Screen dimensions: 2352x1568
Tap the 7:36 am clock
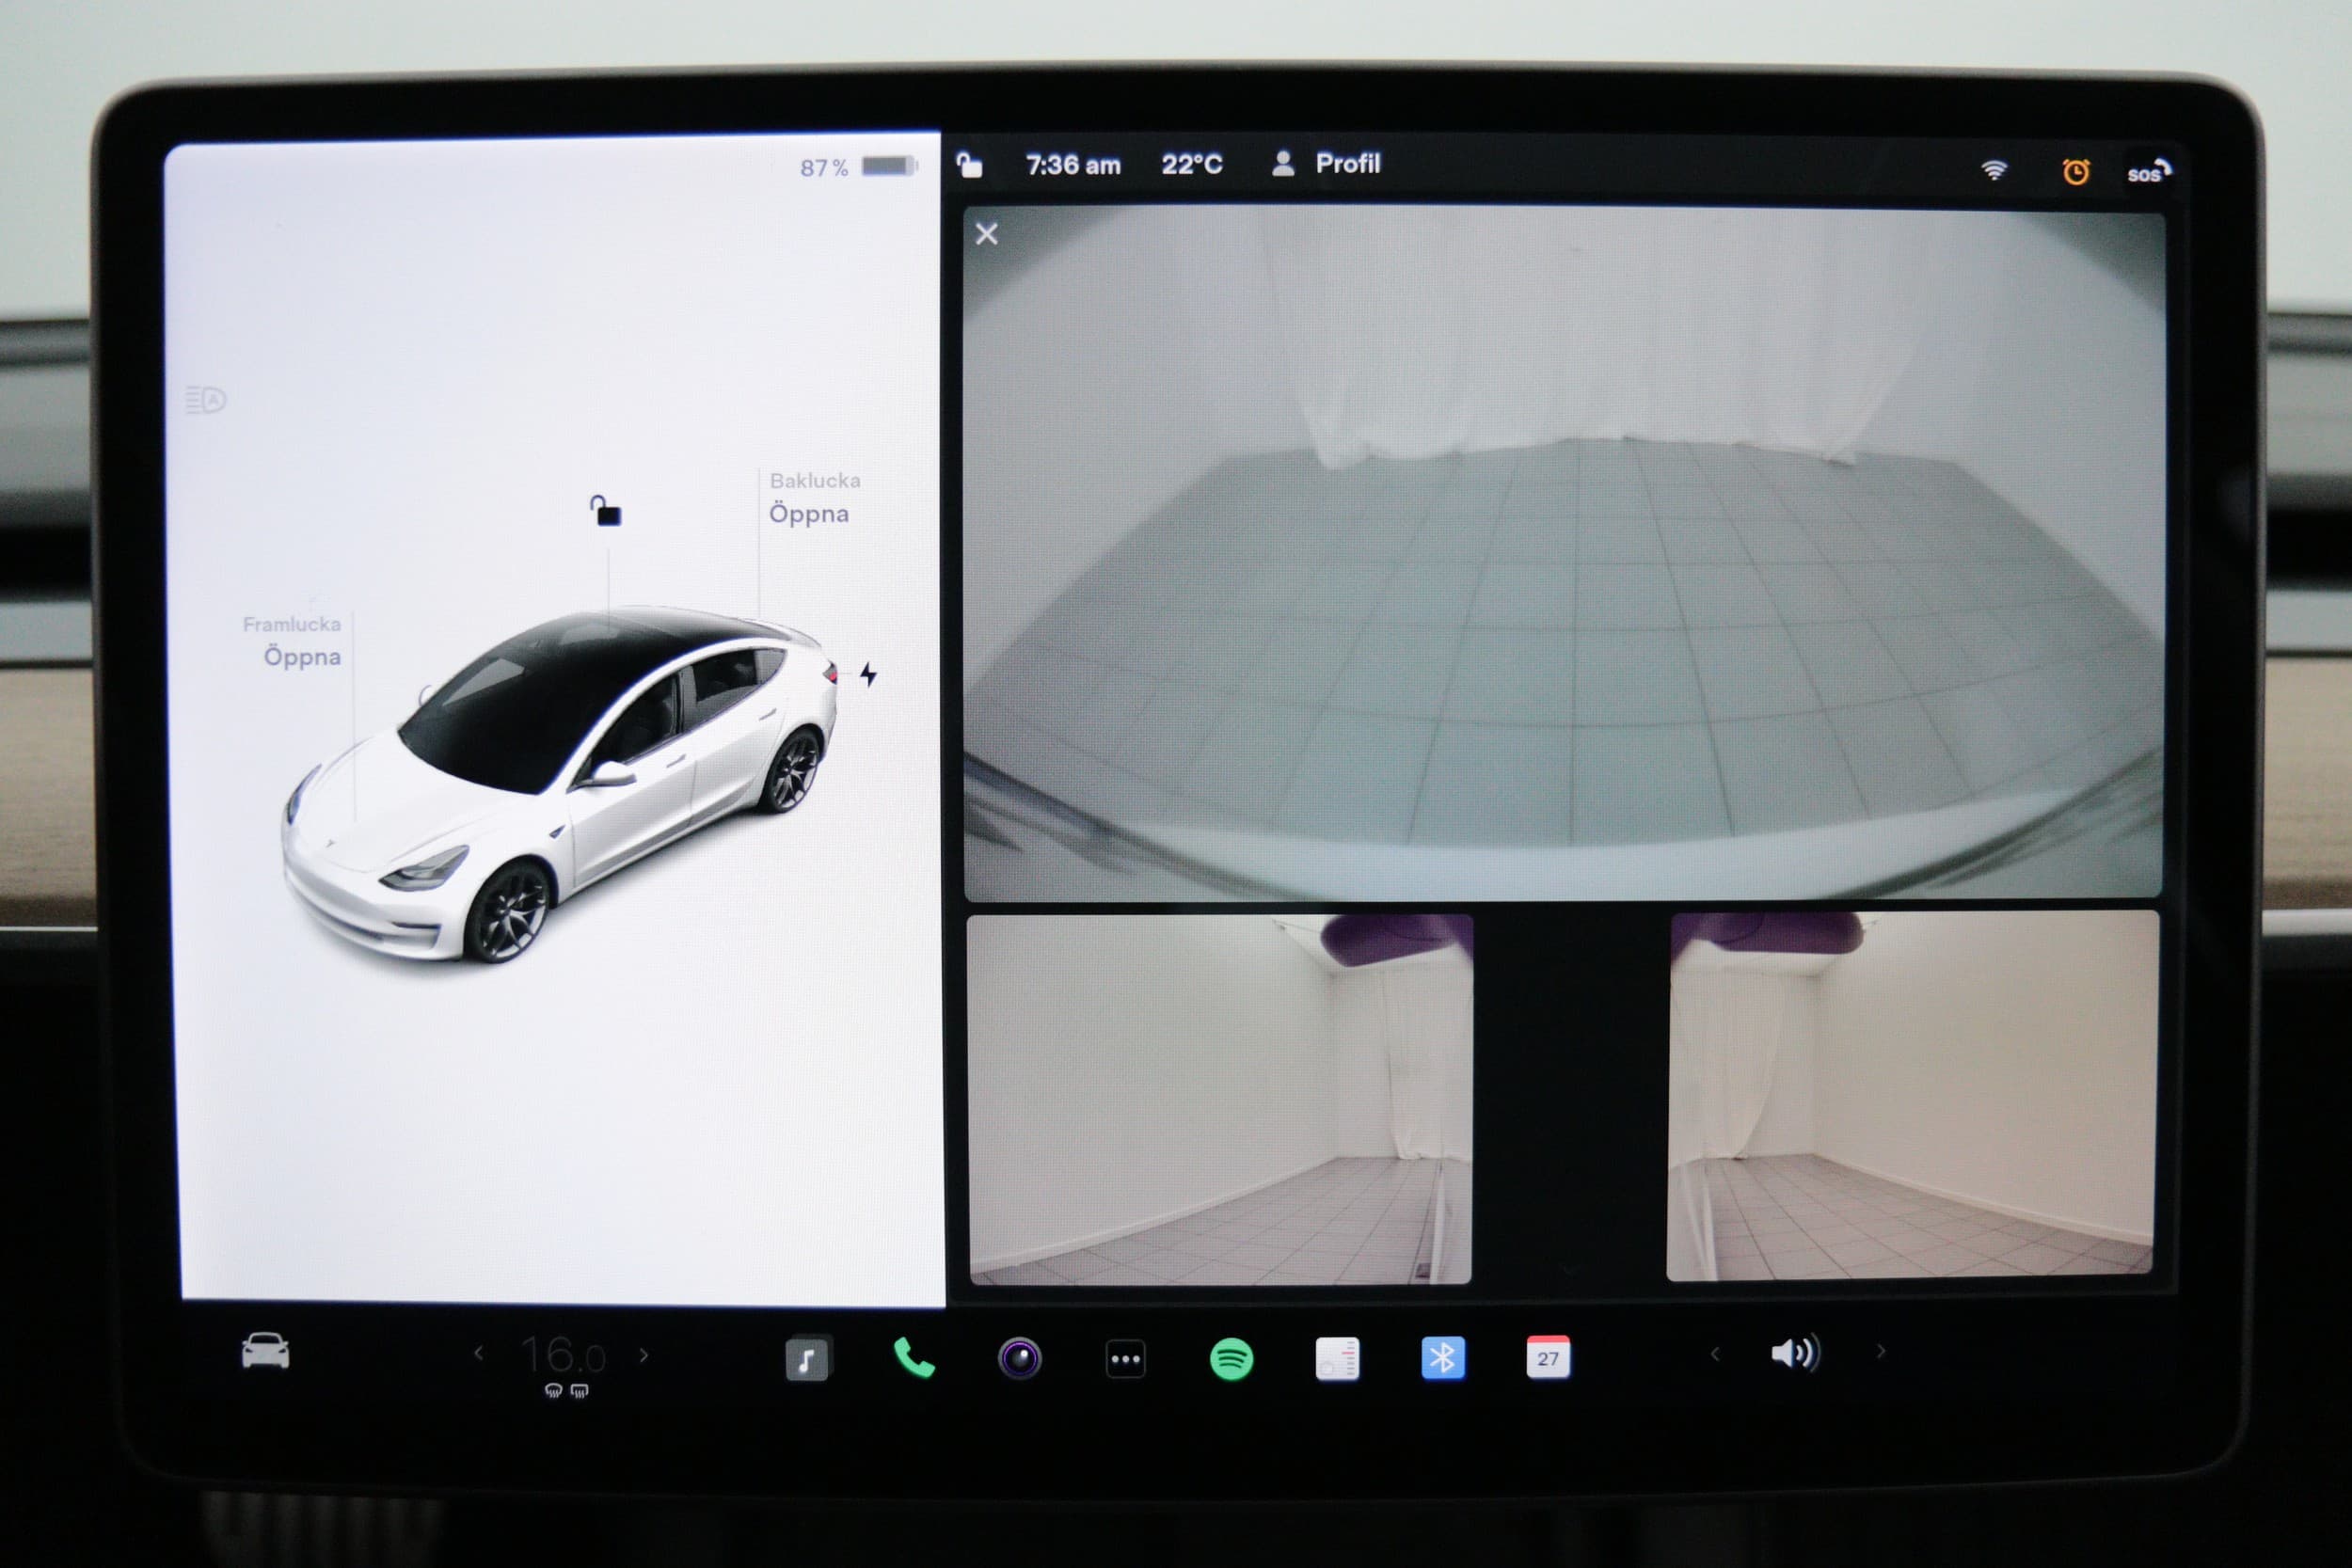(x=1073, y=165)
